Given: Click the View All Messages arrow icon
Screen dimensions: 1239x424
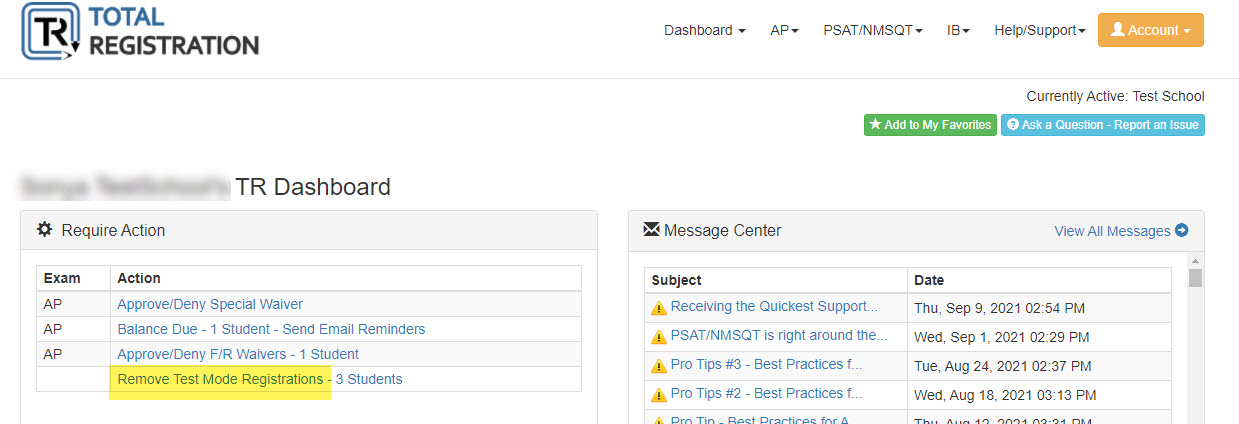Looking at the screenshot, I should (x=1182, y=230).
